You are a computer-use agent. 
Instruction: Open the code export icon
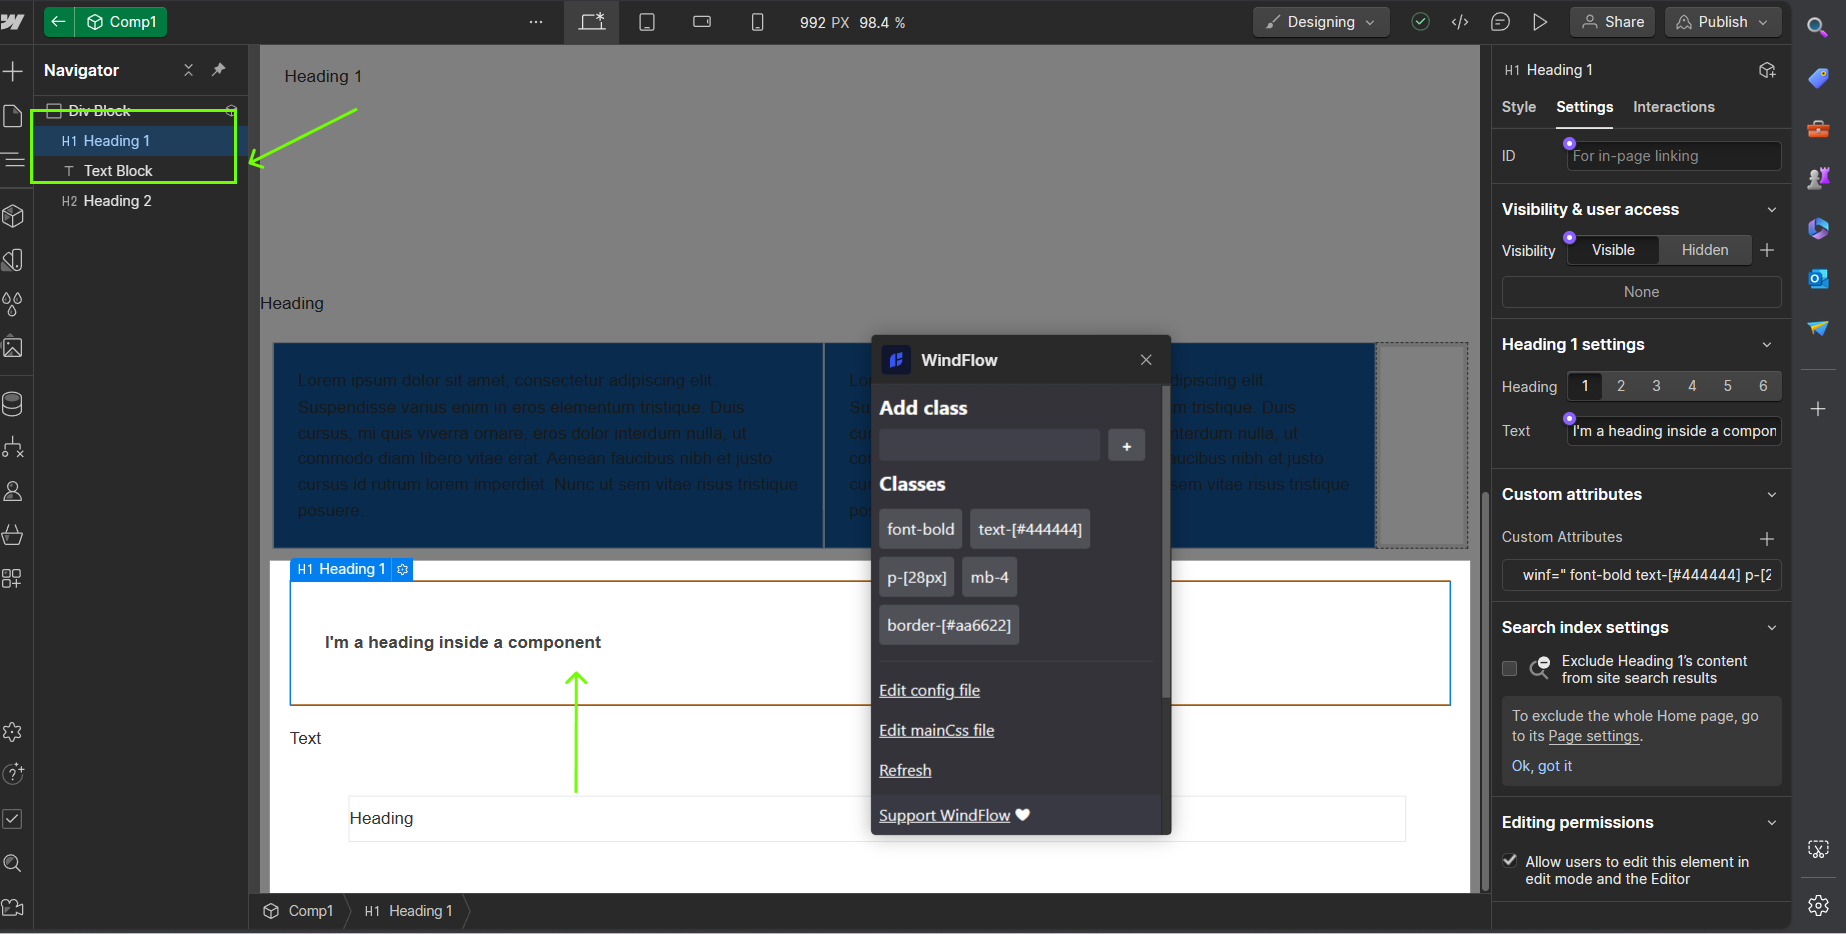pyautogui.click(x=1460, y=22)
